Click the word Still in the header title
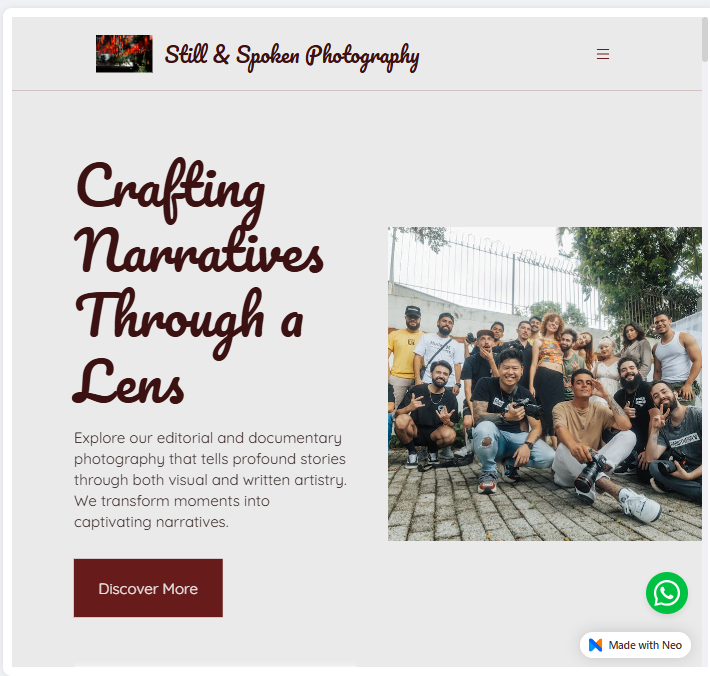Image resolution: width=710 pixels, height=676 pixels. 186,54
